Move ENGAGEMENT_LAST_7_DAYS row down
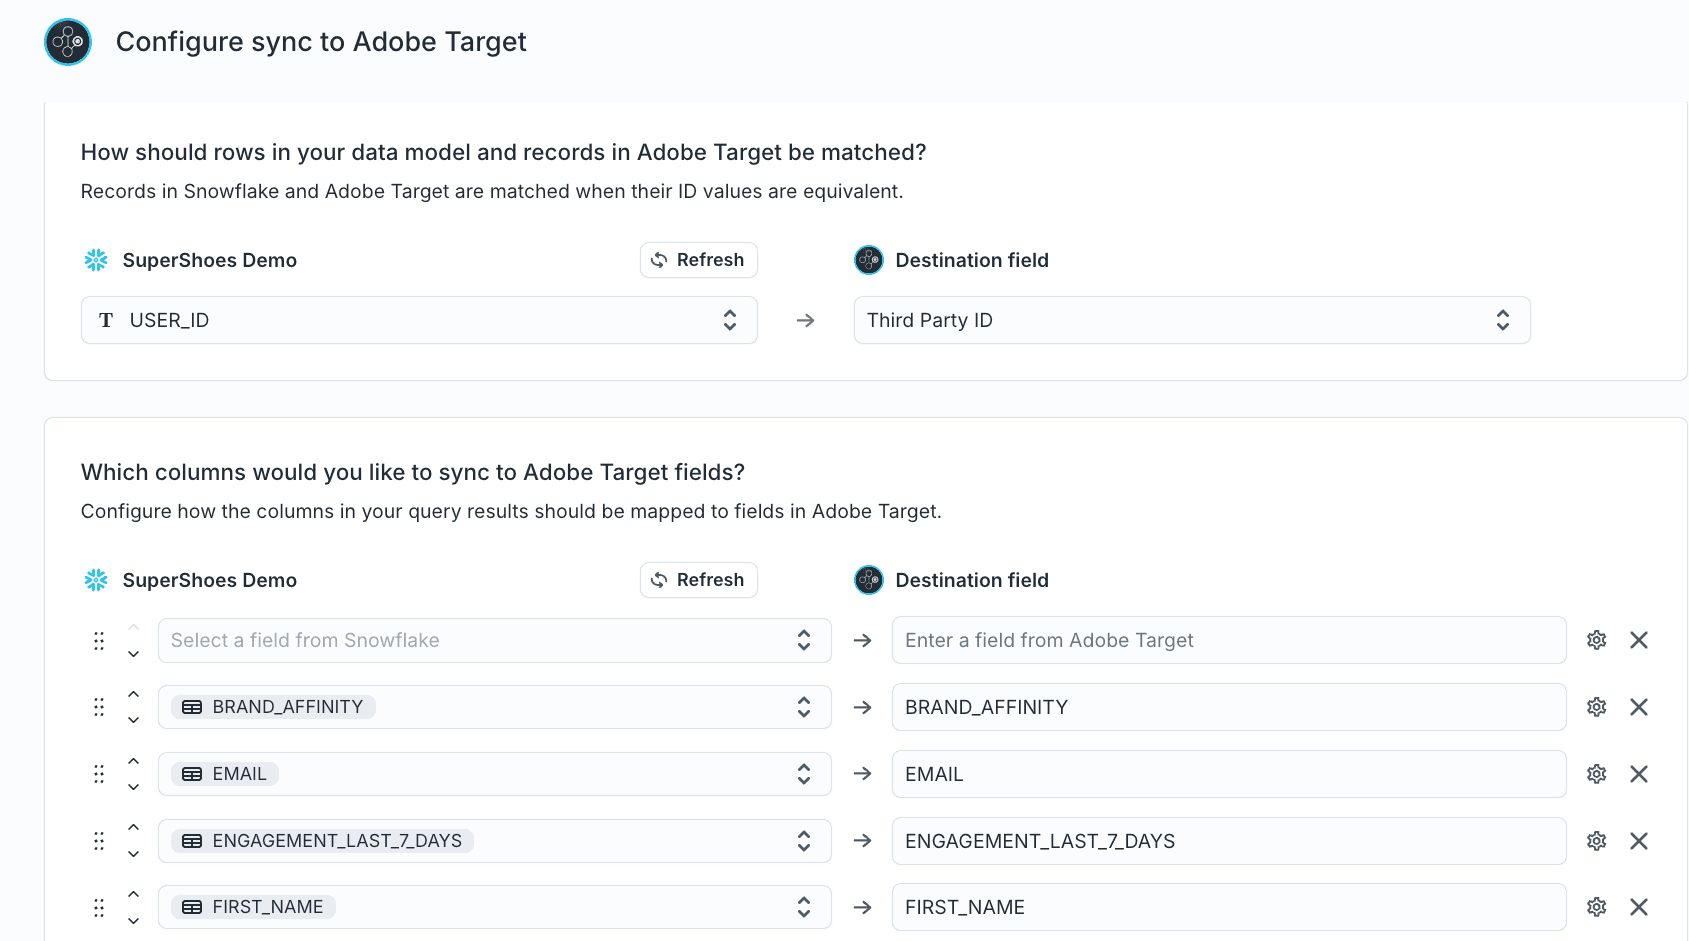 [133, 854]
